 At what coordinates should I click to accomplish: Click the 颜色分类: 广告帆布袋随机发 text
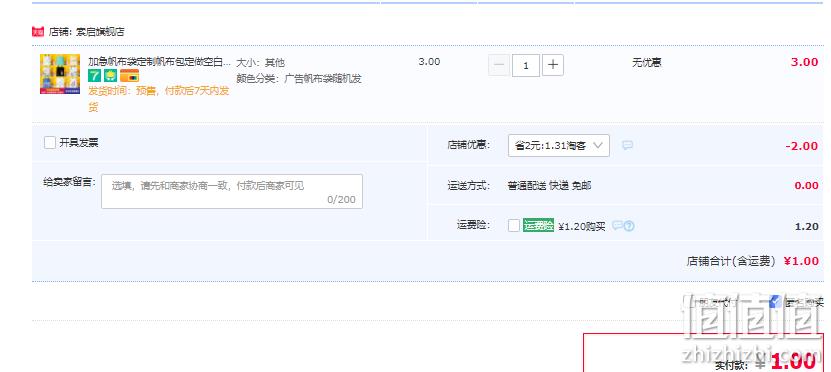click(x=299, y=79)
